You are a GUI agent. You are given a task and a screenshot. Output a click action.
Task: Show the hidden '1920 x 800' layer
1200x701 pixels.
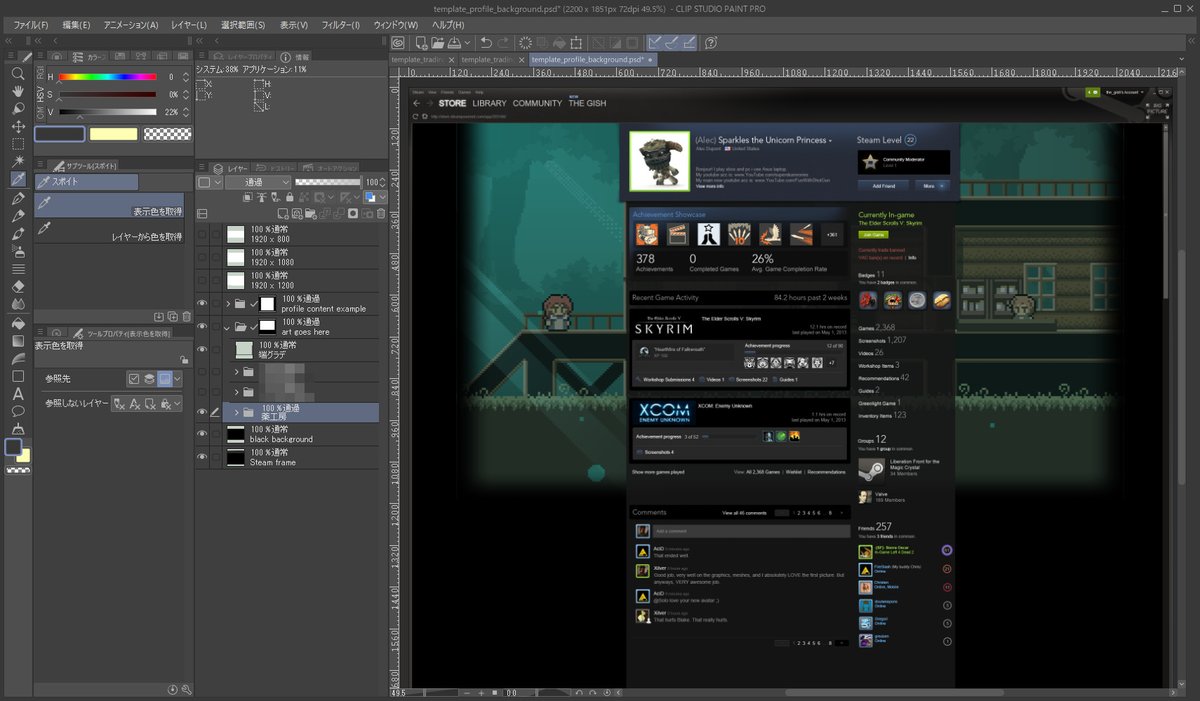(x=203, y=234)
